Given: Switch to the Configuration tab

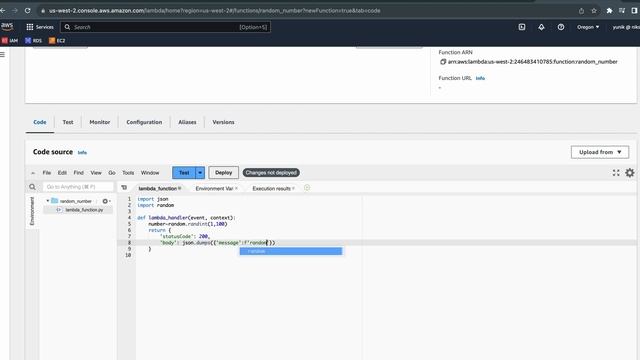Looking at the screenshot, I should coord(144,122).
